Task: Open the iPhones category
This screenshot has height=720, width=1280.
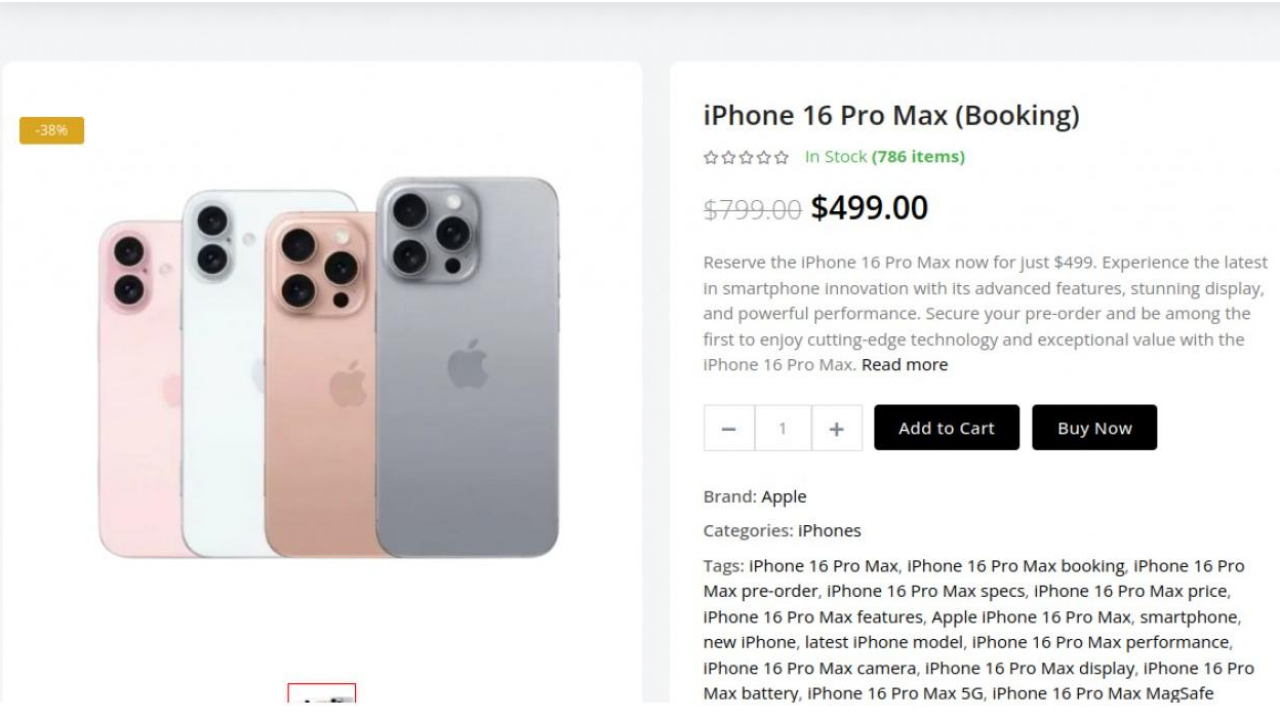Action: coord(828,530)
